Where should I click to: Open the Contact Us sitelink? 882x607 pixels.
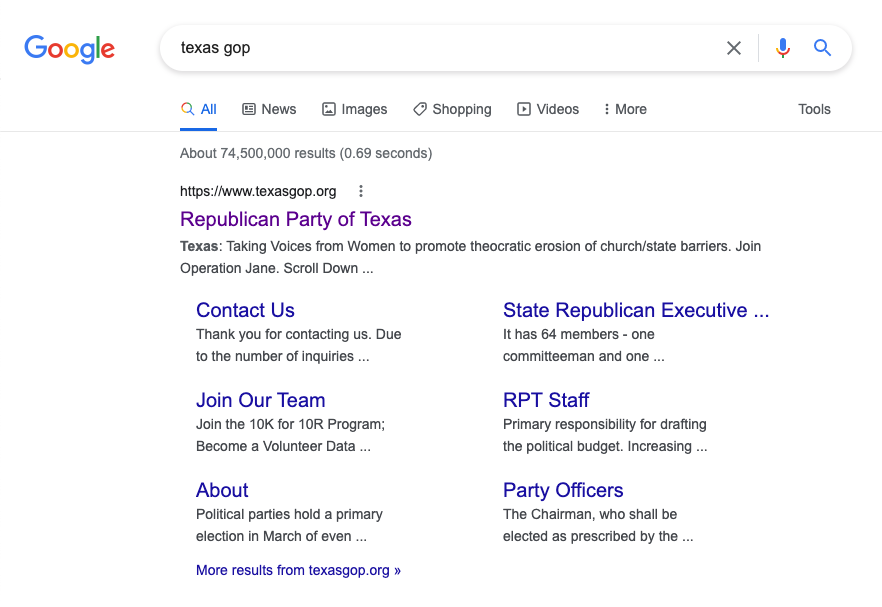point(245,310)
